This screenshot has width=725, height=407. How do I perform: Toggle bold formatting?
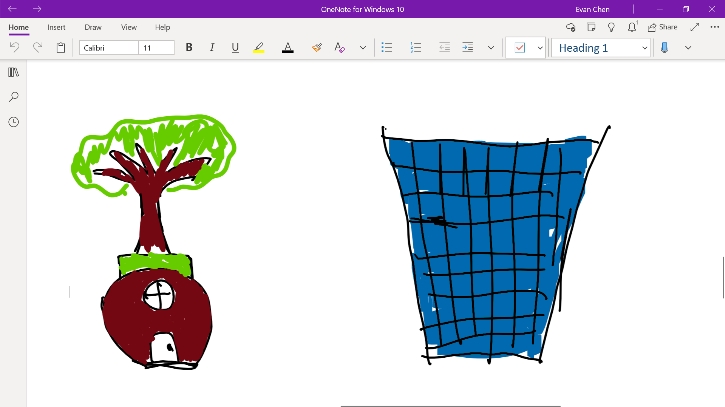click(x=189, y=47)
